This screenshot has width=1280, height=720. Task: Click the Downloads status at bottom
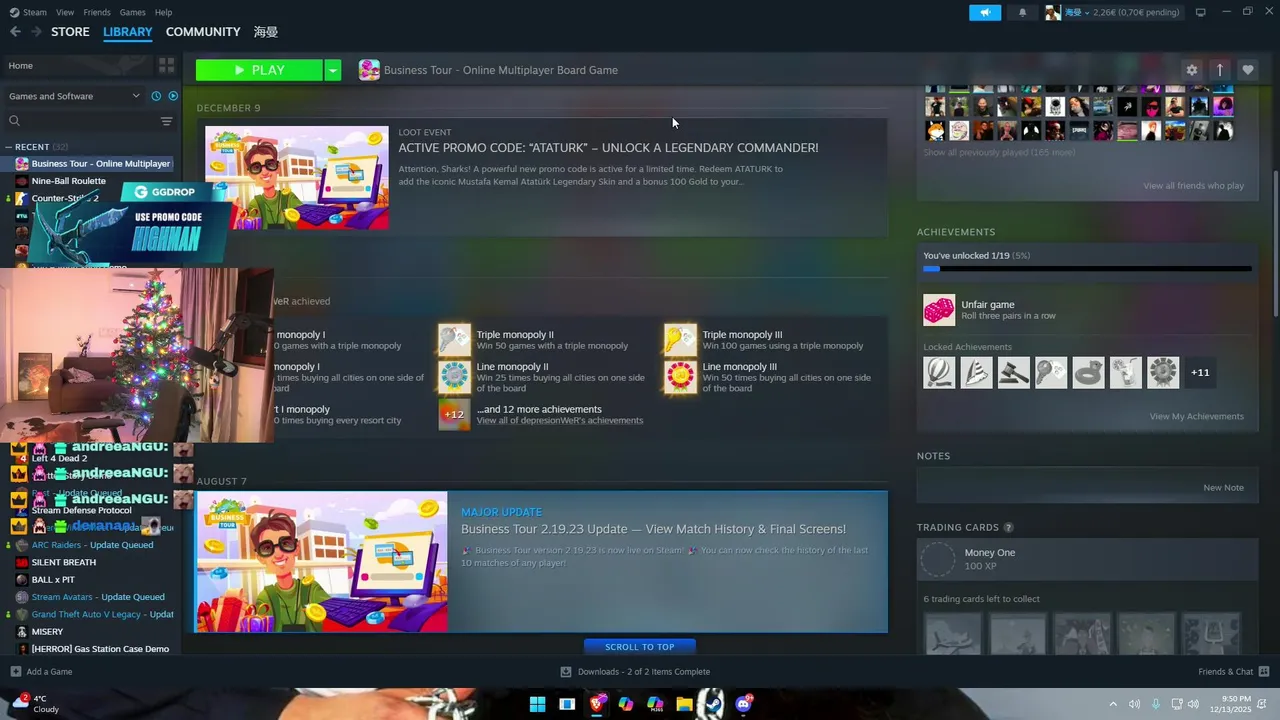635,672
